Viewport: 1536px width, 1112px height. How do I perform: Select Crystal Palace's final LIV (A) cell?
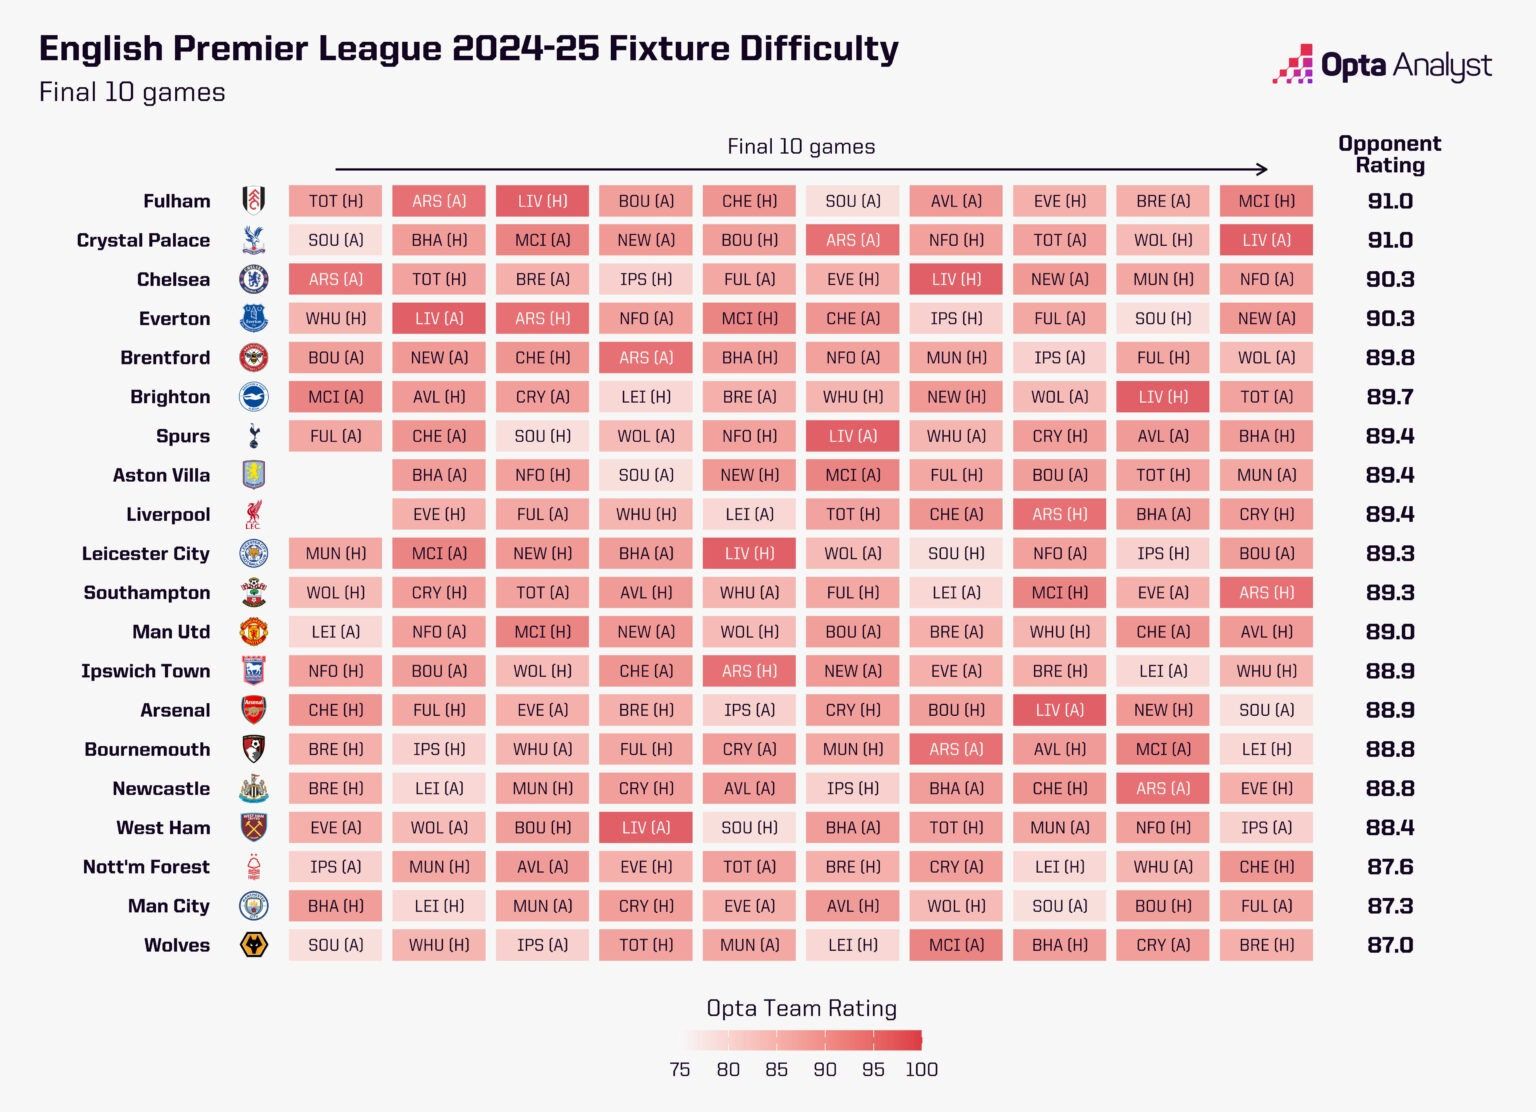[x=1266, y=240]
